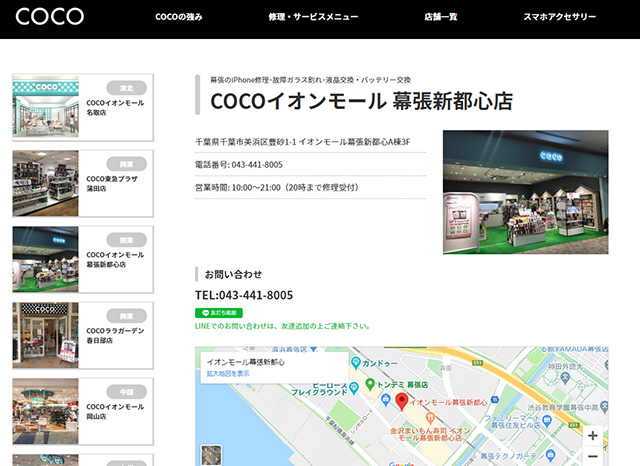The width and height of the screenshot is (640, 466).
Task: Zoom out the map with minus button
Action: coord(593,456)
